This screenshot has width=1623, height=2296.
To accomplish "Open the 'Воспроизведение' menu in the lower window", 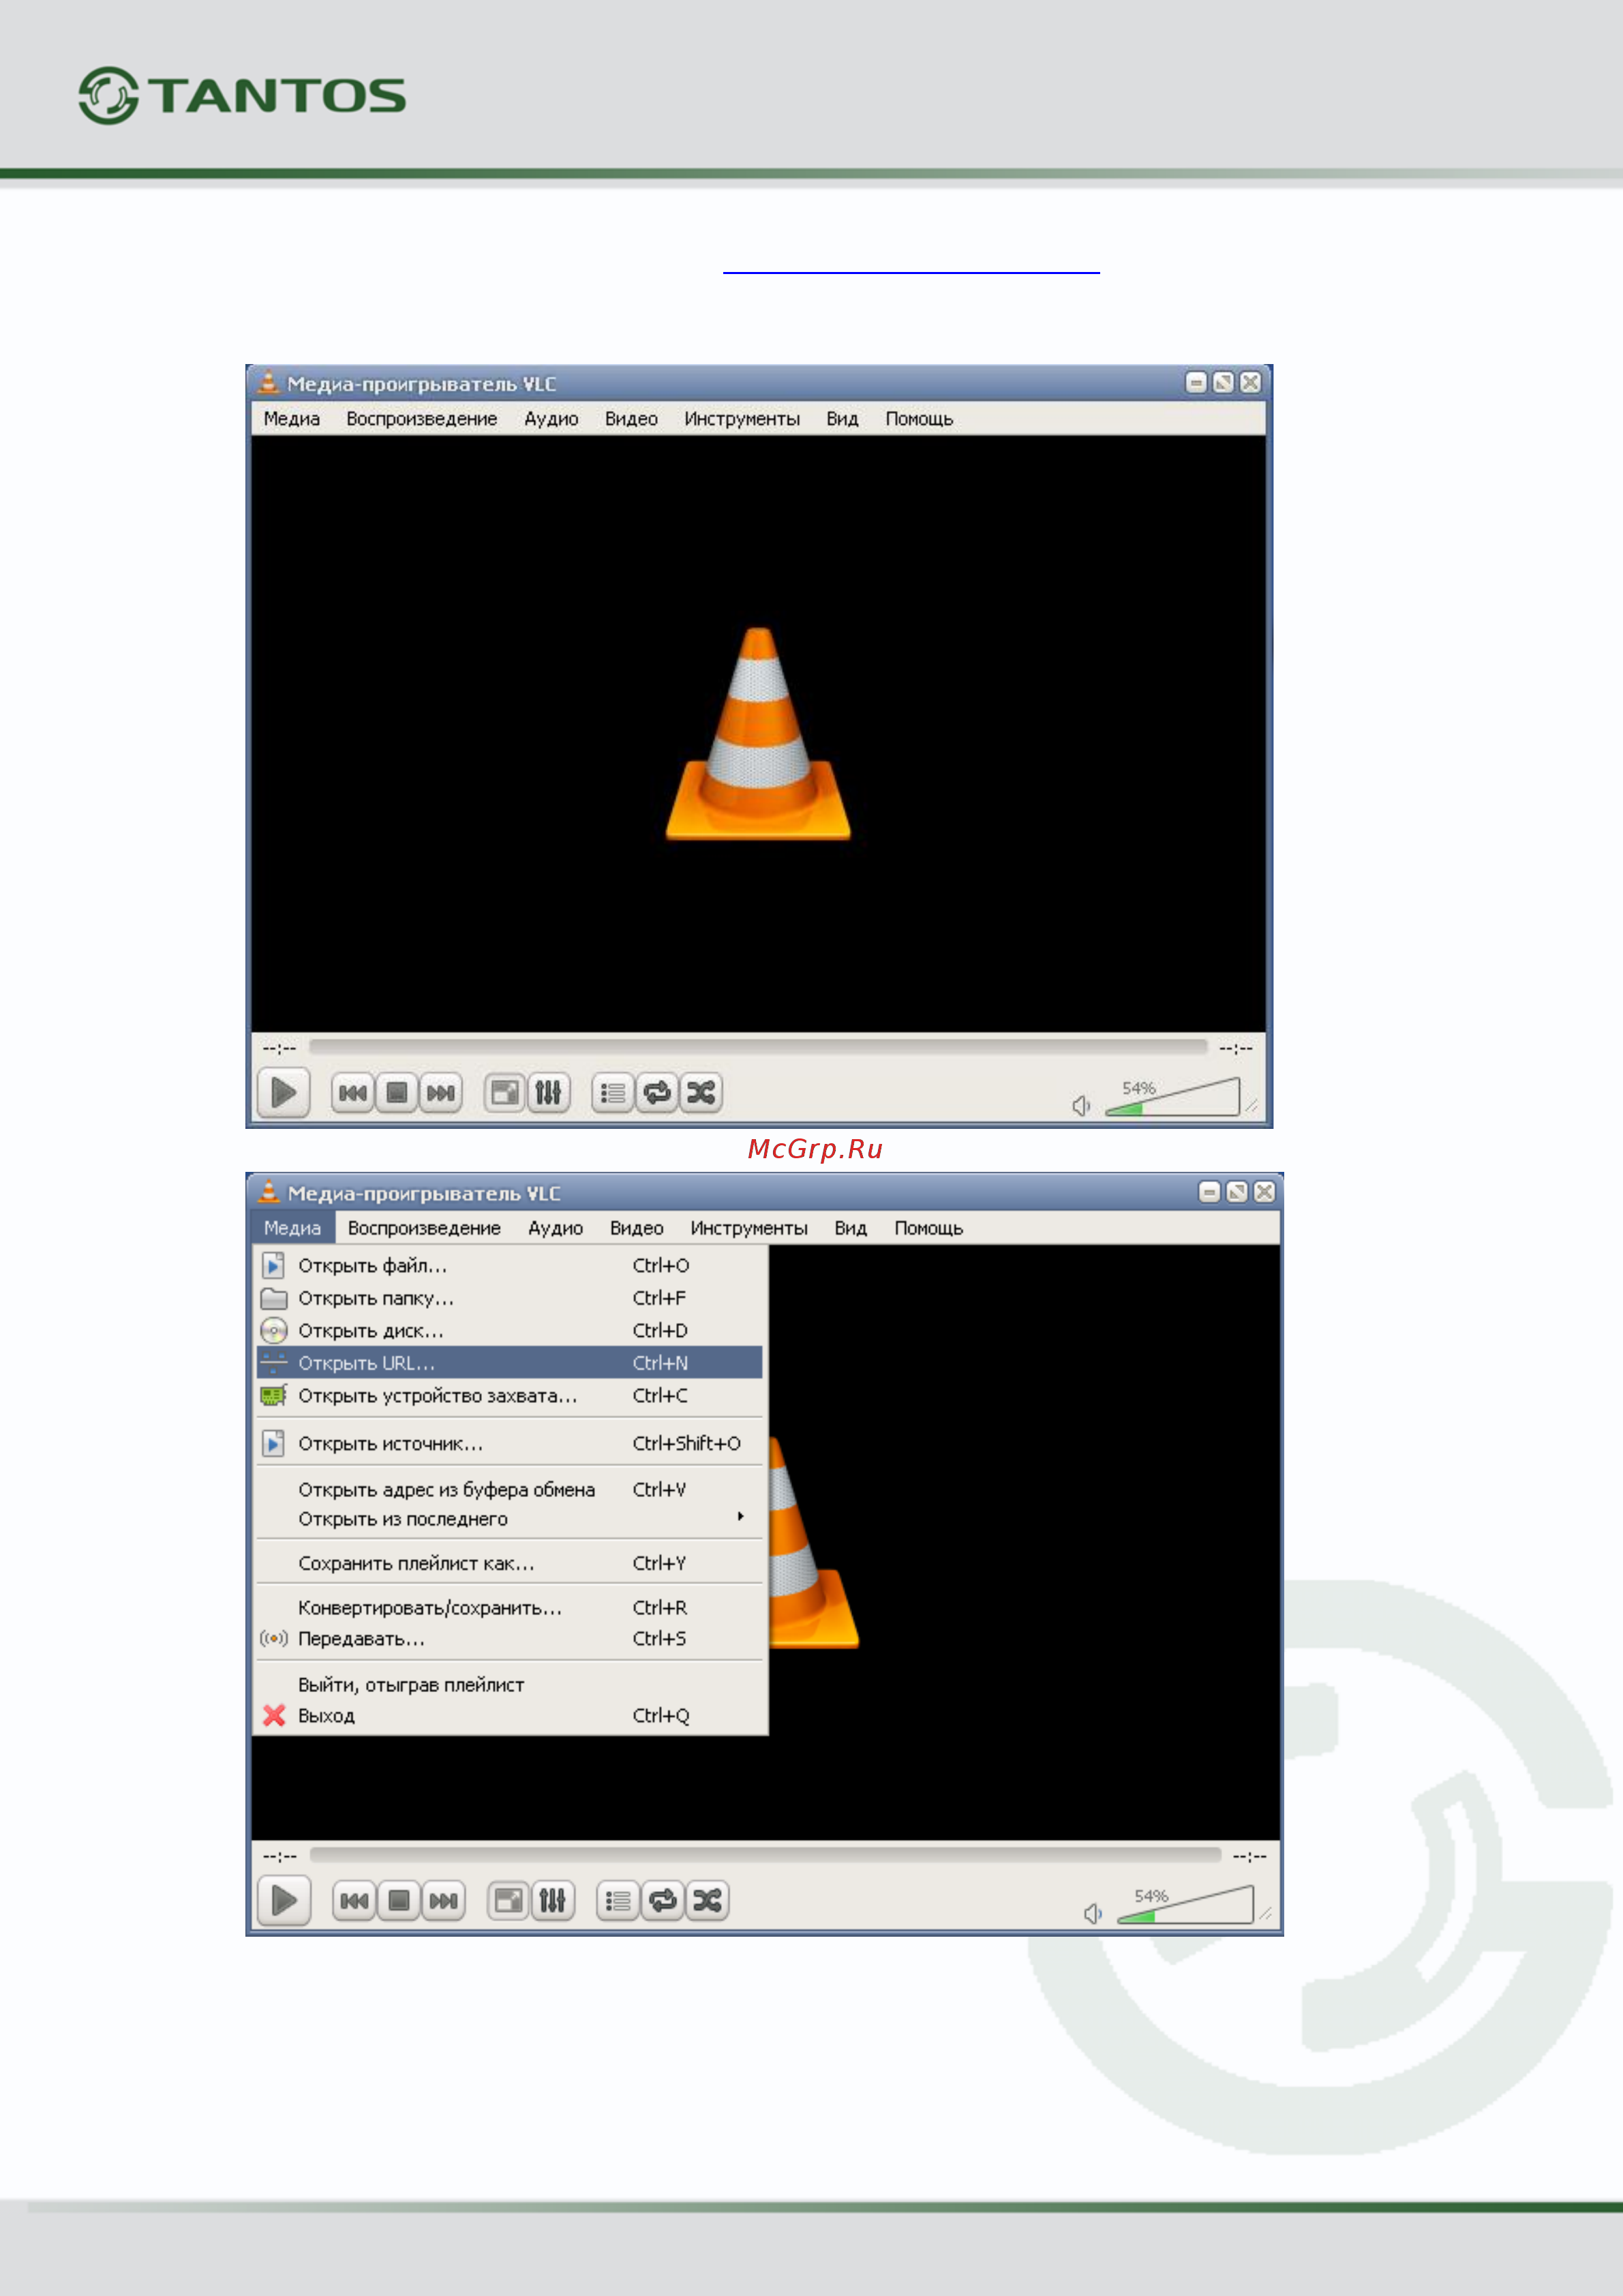I will (424, 1228).
